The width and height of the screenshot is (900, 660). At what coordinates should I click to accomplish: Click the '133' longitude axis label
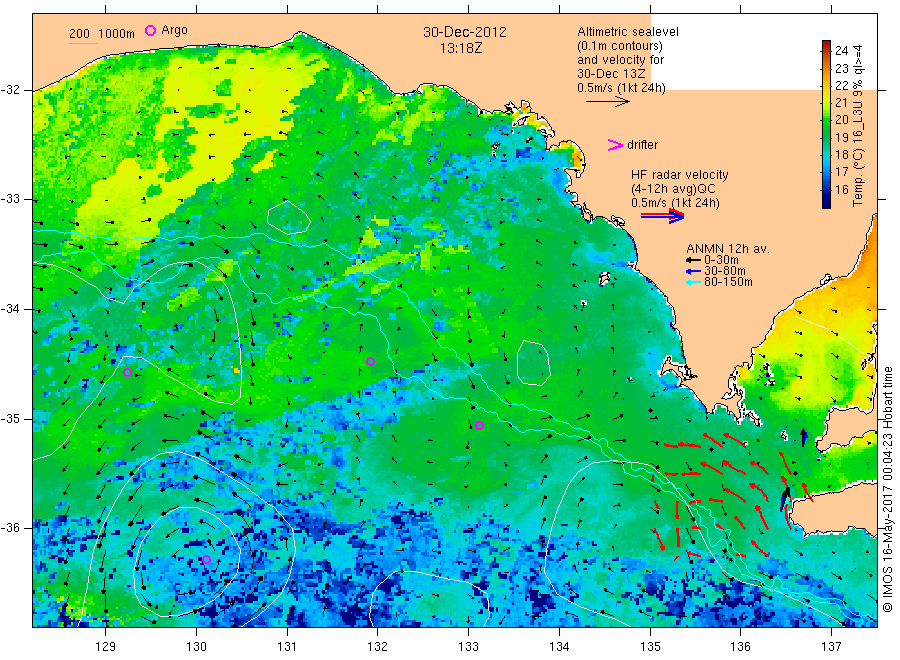468,647
